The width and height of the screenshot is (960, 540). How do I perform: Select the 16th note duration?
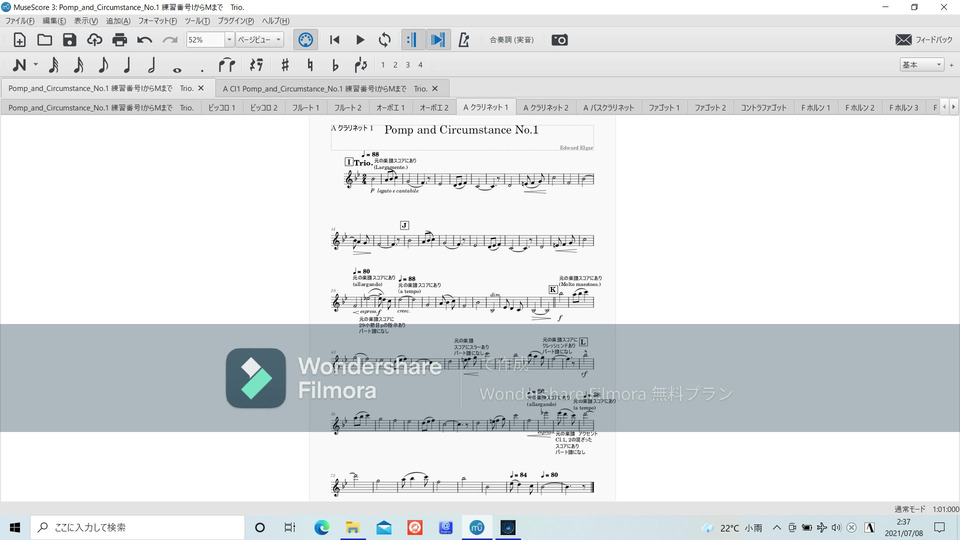78,65
